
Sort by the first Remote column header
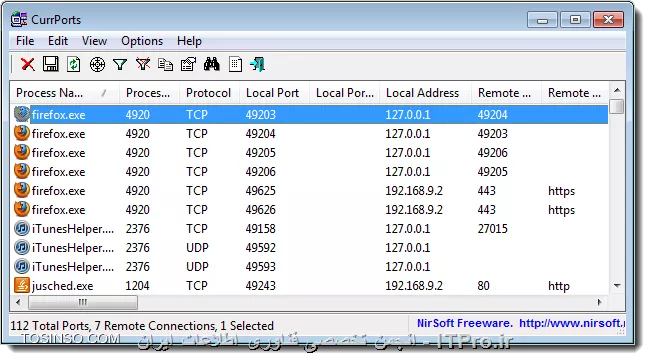click(x=506, y=93)
